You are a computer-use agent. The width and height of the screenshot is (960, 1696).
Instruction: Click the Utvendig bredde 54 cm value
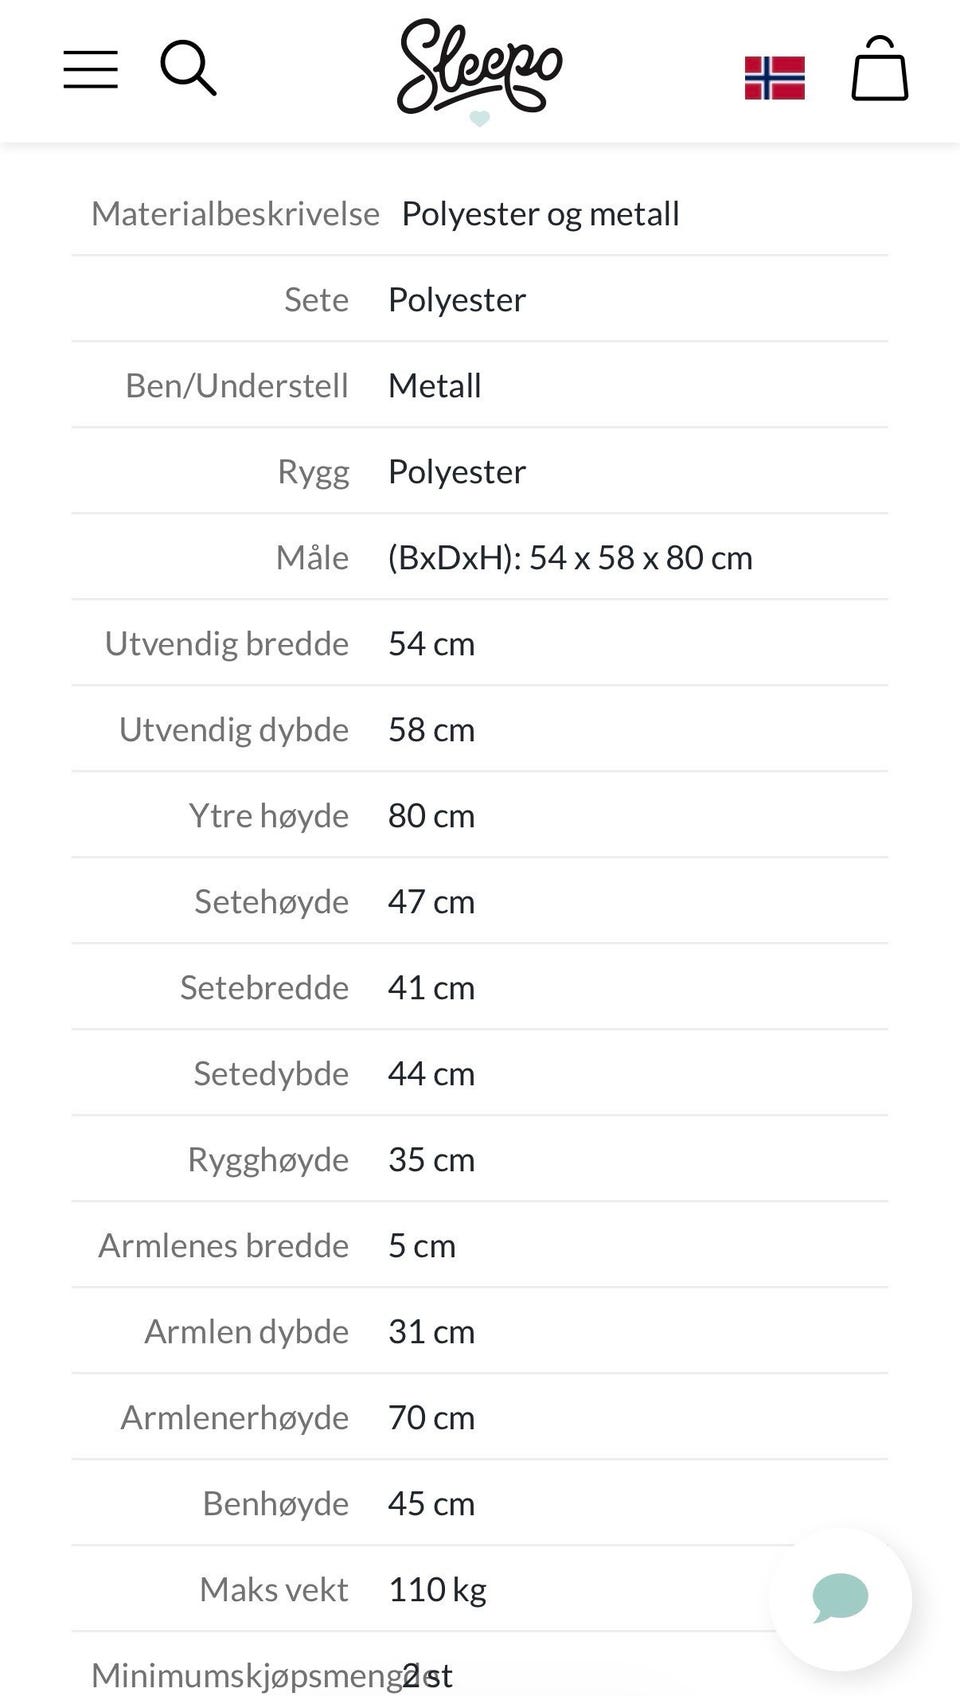pyautogui.click(x=431, y=644)
